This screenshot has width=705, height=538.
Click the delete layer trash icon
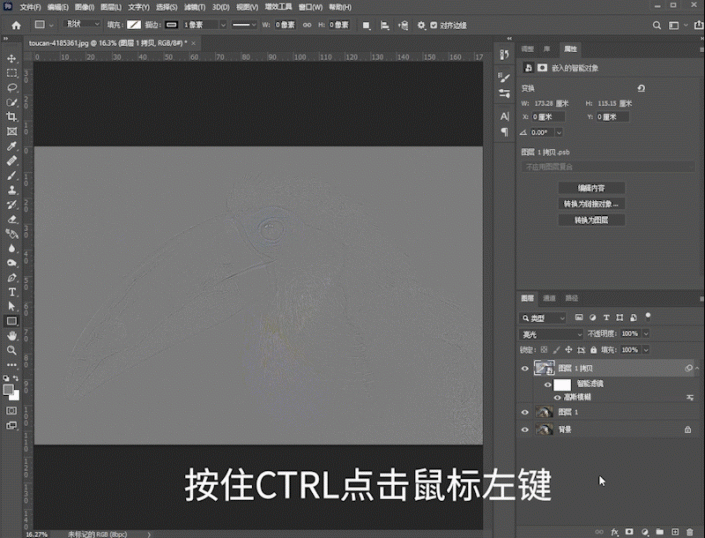(690, 532)
